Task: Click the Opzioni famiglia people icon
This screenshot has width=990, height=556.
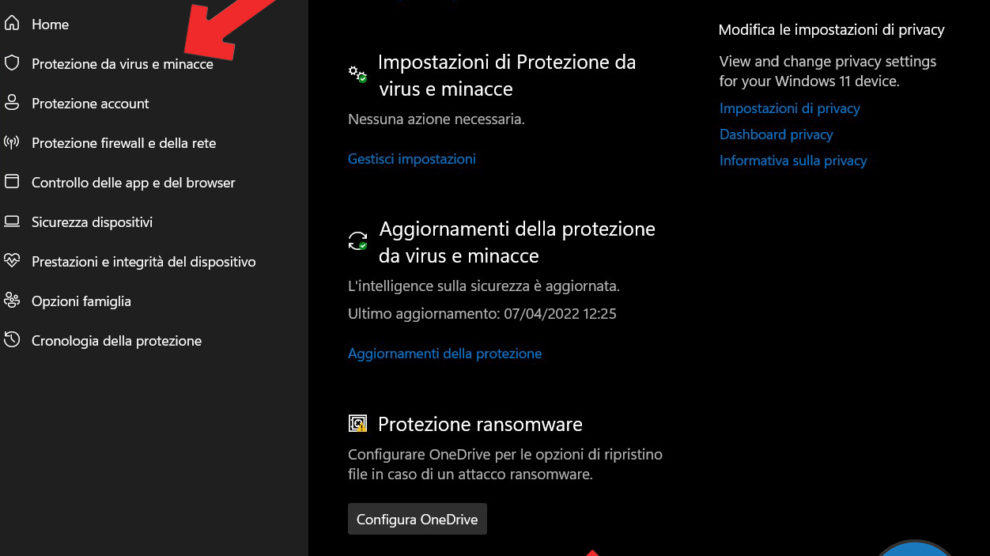Action: pos(12,301)
